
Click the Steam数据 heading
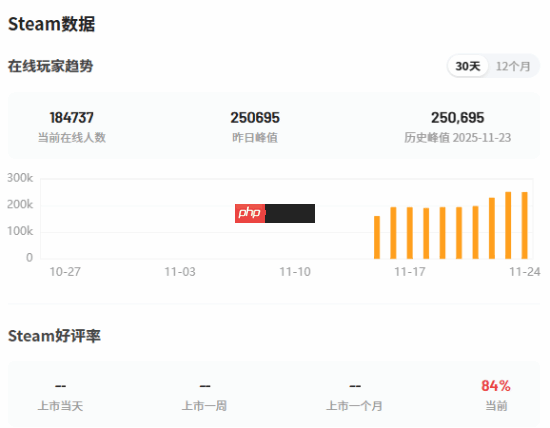pyautogui.click(x=52, y=24)
